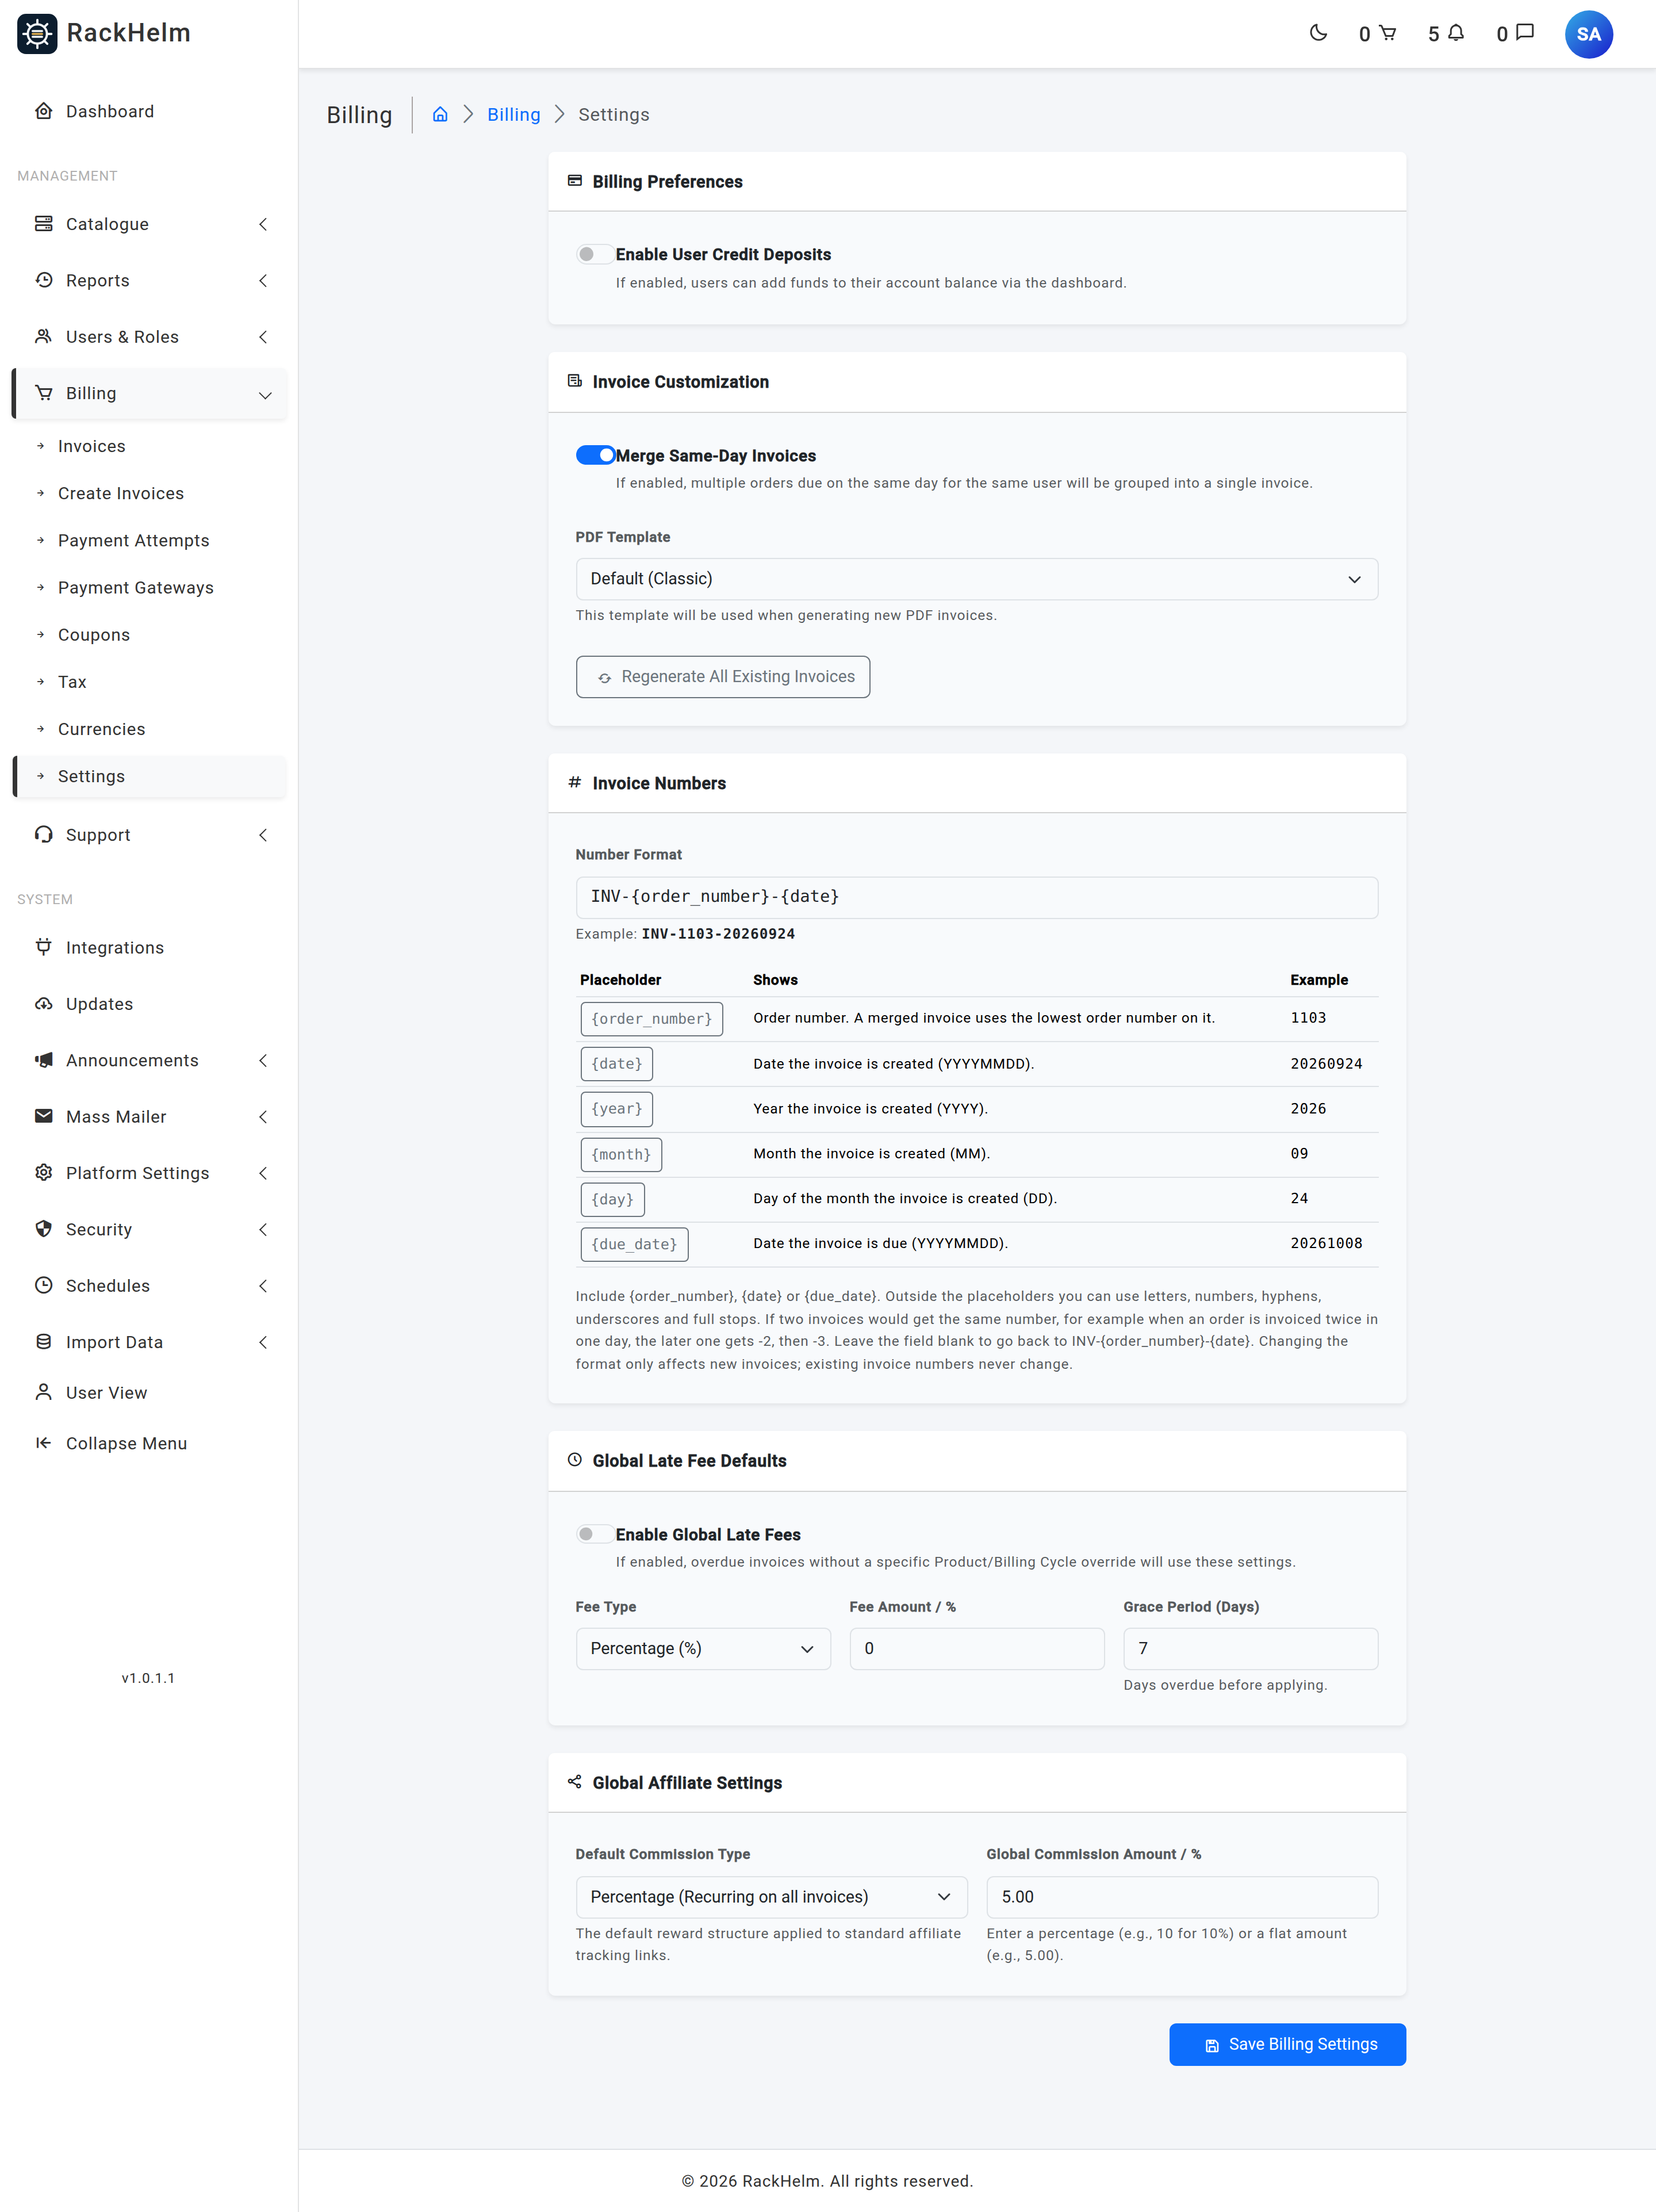Viewport: 1656px width, 2212px height.
Task: Click Save Billing Settings button
Action: 1287,2044
